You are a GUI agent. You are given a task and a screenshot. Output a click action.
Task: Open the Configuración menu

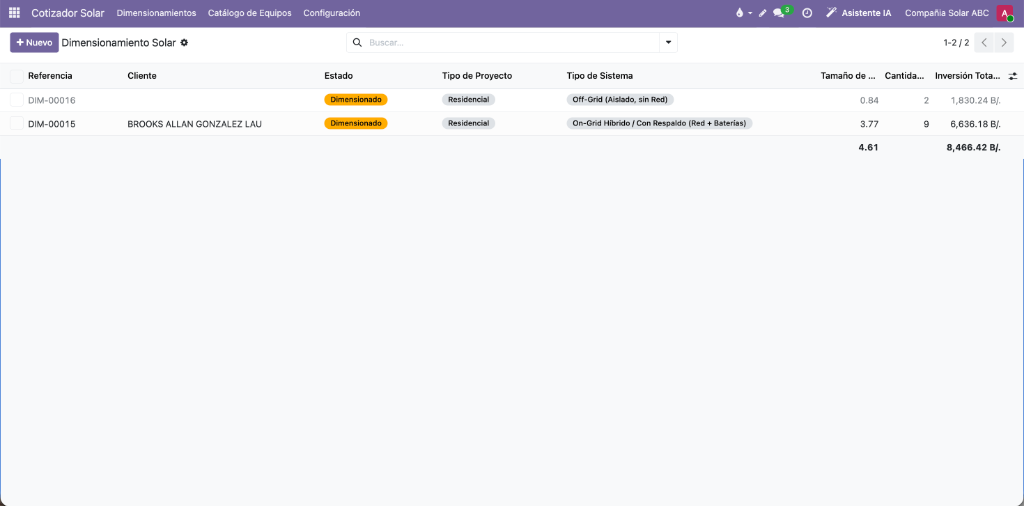click(332, 13)
